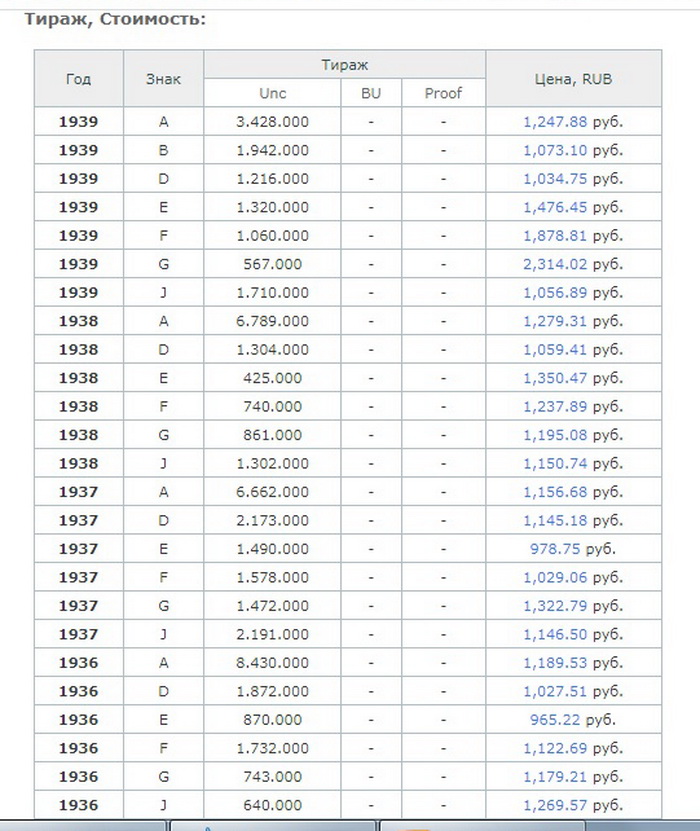This screenshot has height=831, width=700.
Task: Select the 1,878.81 price for 1939 F
Action: coord(555,236)
